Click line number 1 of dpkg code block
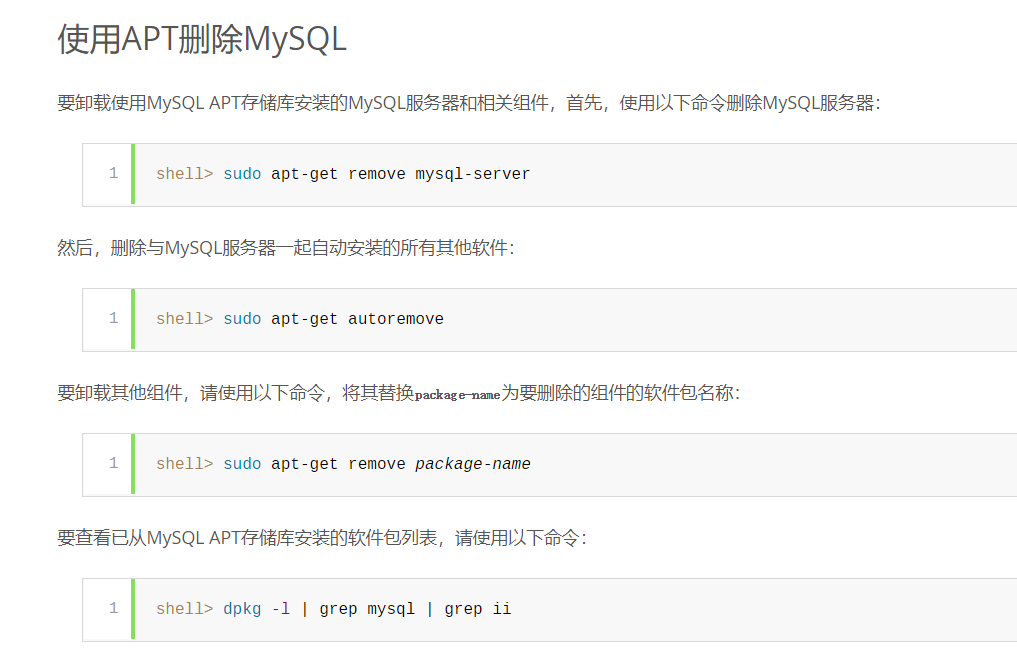 pos(114,608)
